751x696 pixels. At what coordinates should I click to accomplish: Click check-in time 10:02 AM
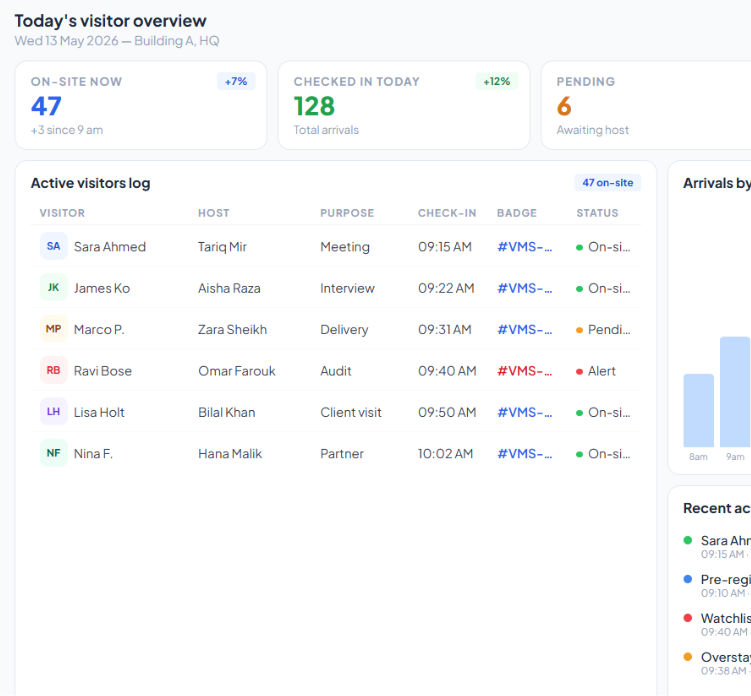pyautogui.click(x=445, y=454)
